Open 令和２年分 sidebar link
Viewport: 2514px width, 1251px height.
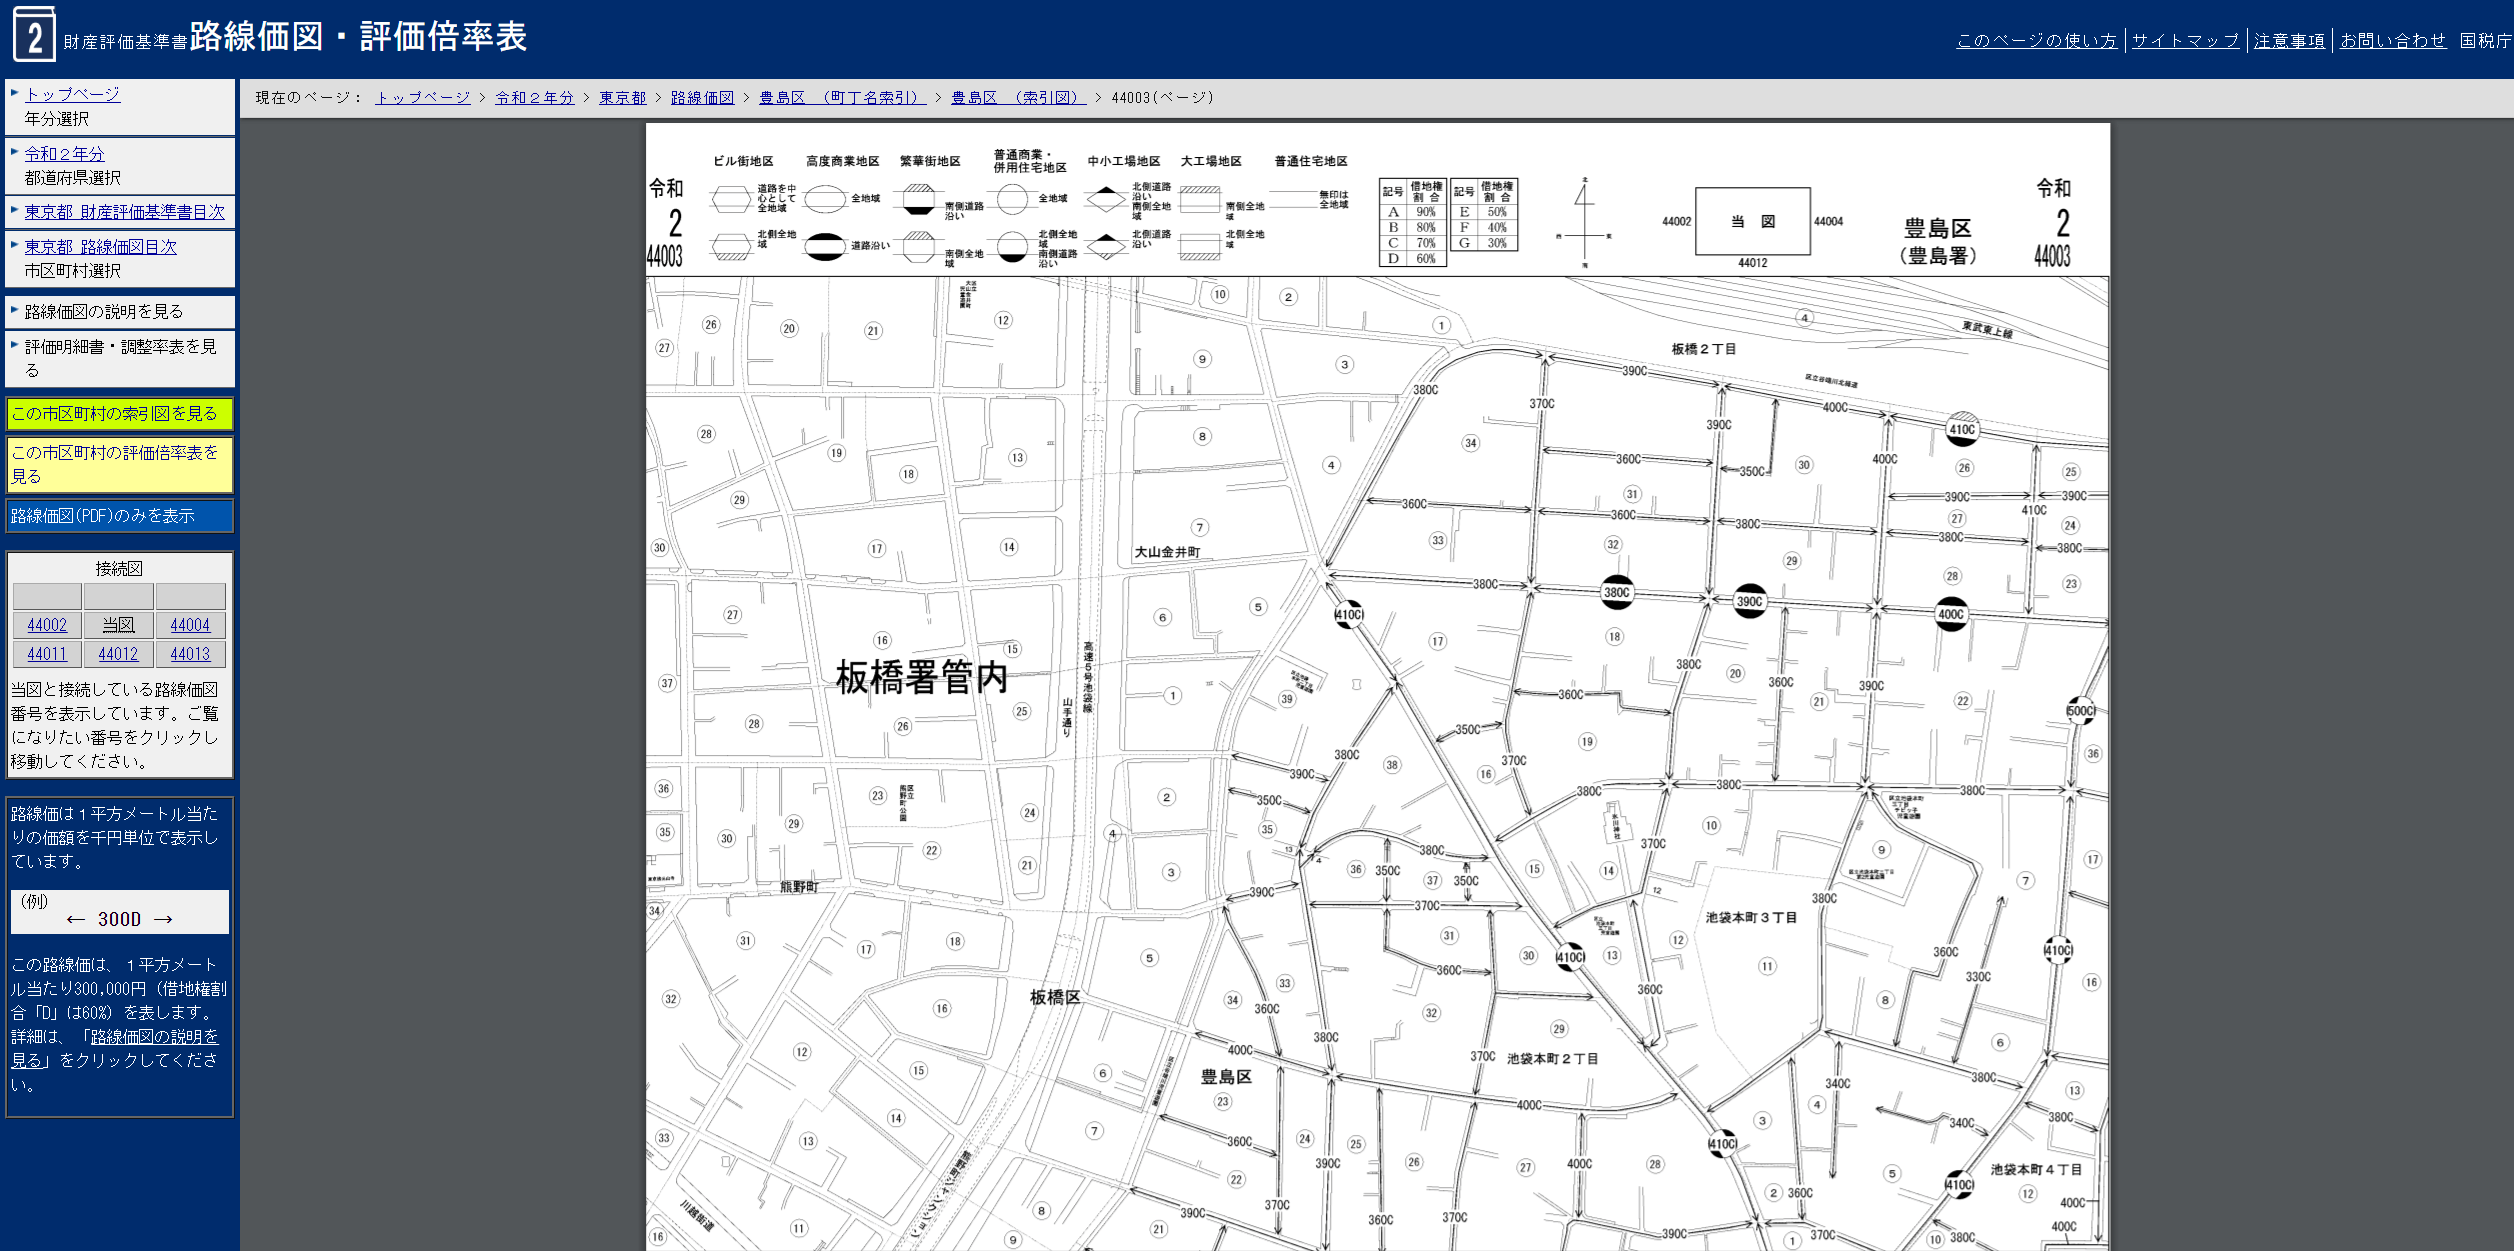coord(64,154)
